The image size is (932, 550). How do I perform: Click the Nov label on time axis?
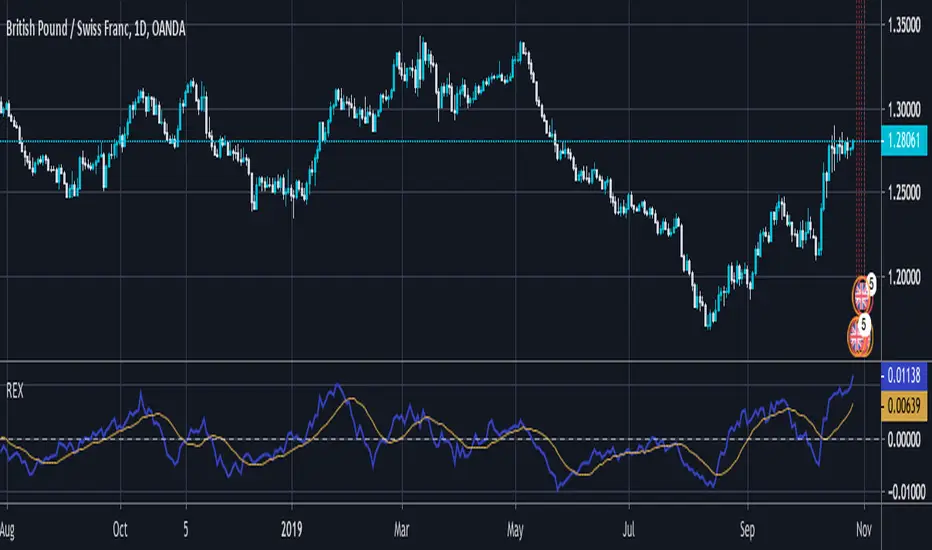(x=864, y=530)
